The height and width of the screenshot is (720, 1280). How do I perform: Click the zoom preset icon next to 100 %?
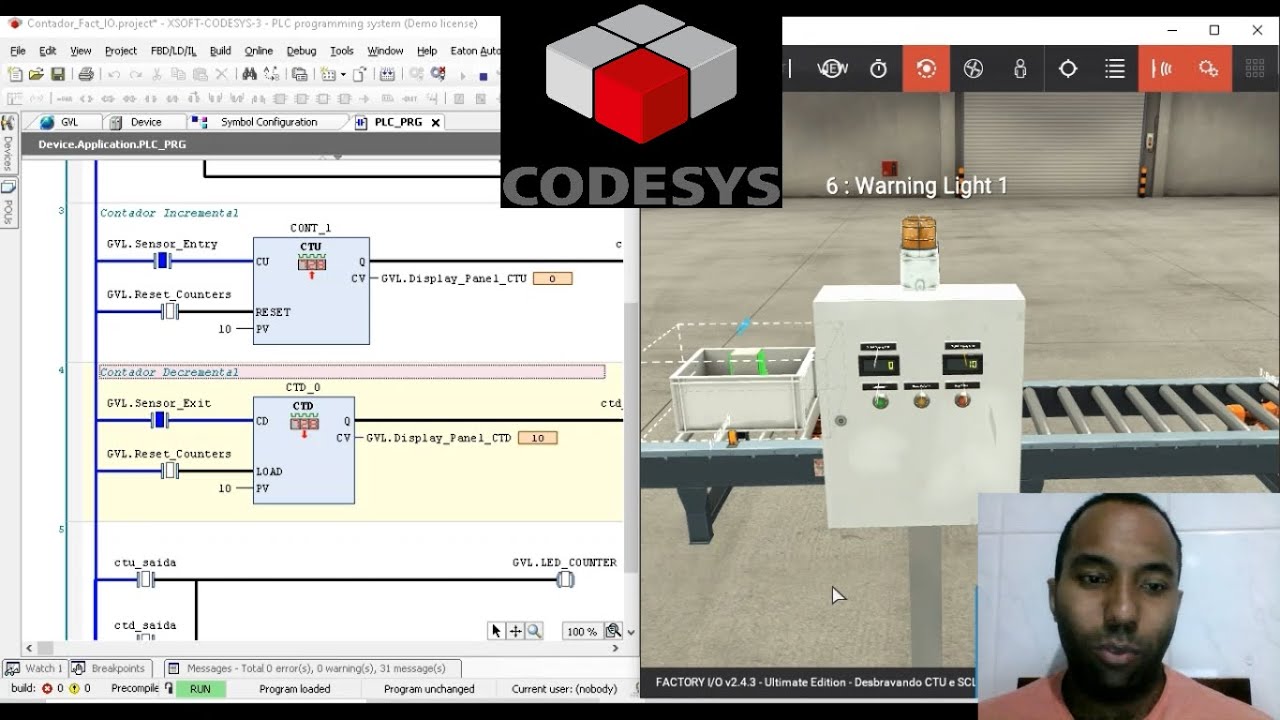(x=613, y=631)
